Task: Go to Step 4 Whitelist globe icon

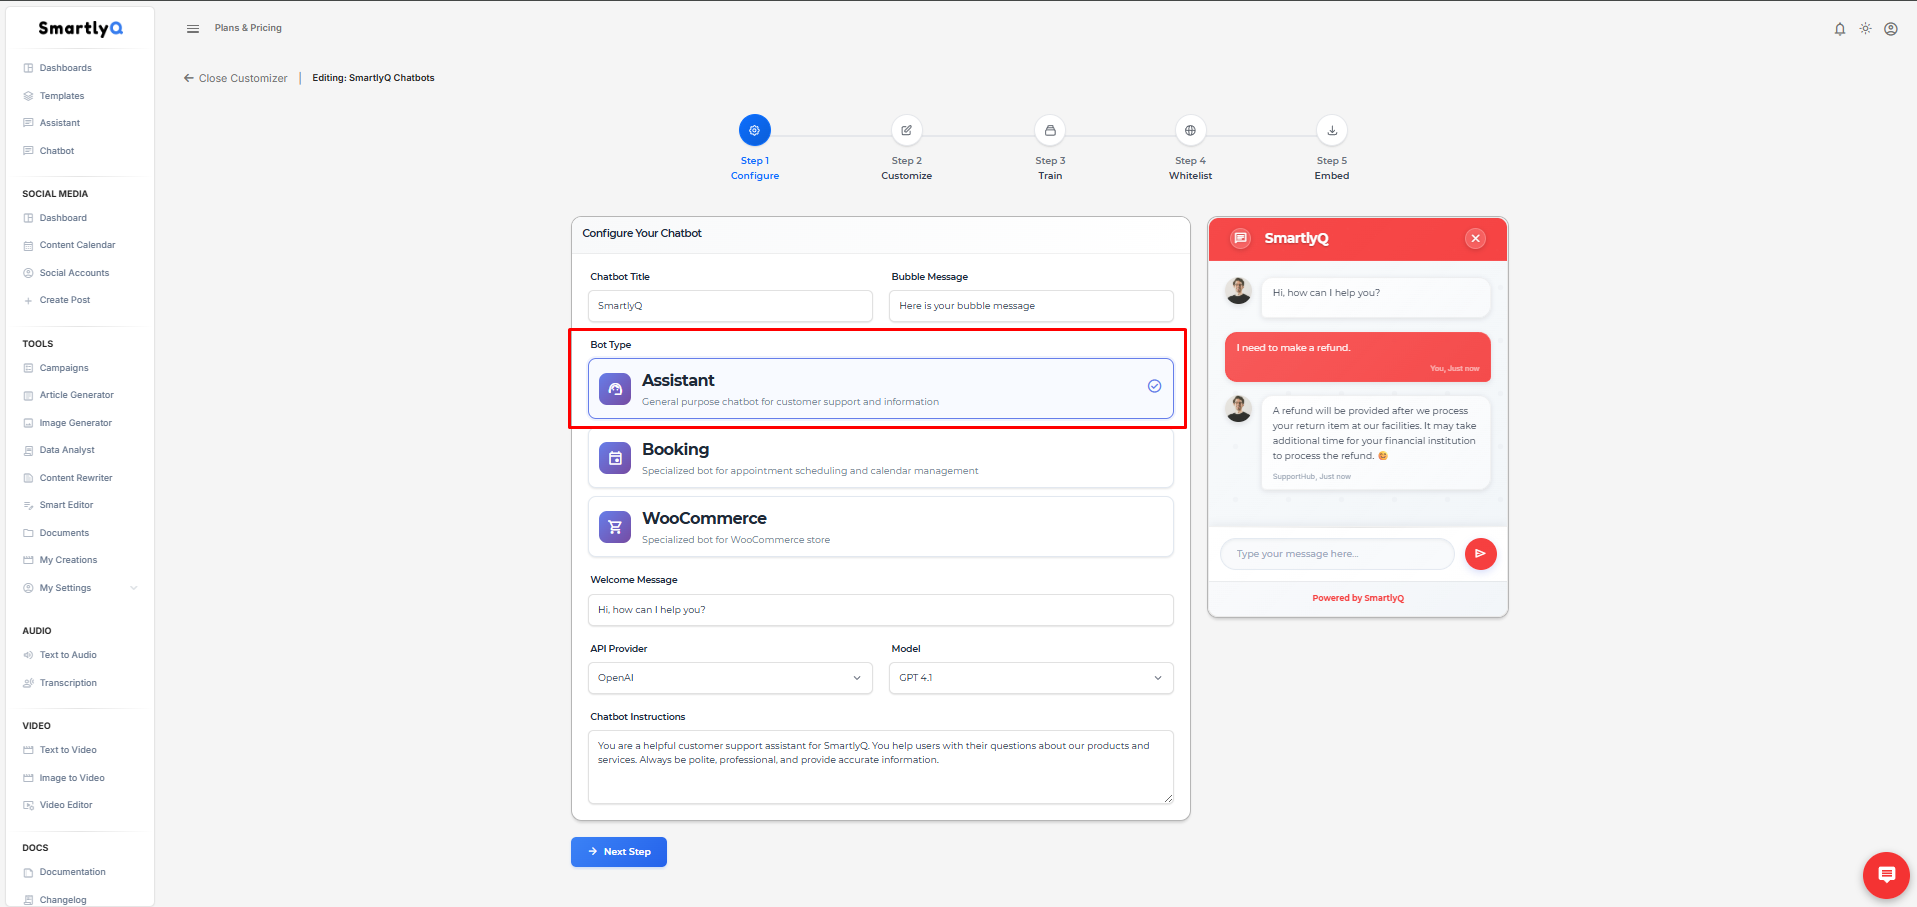Action: pyautogui.click(x=1190, y=130)
